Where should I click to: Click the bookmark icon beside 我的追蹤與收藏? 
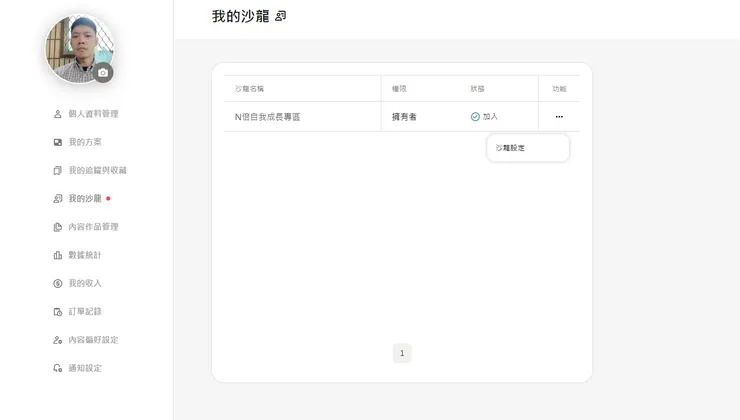coord(58,170)
